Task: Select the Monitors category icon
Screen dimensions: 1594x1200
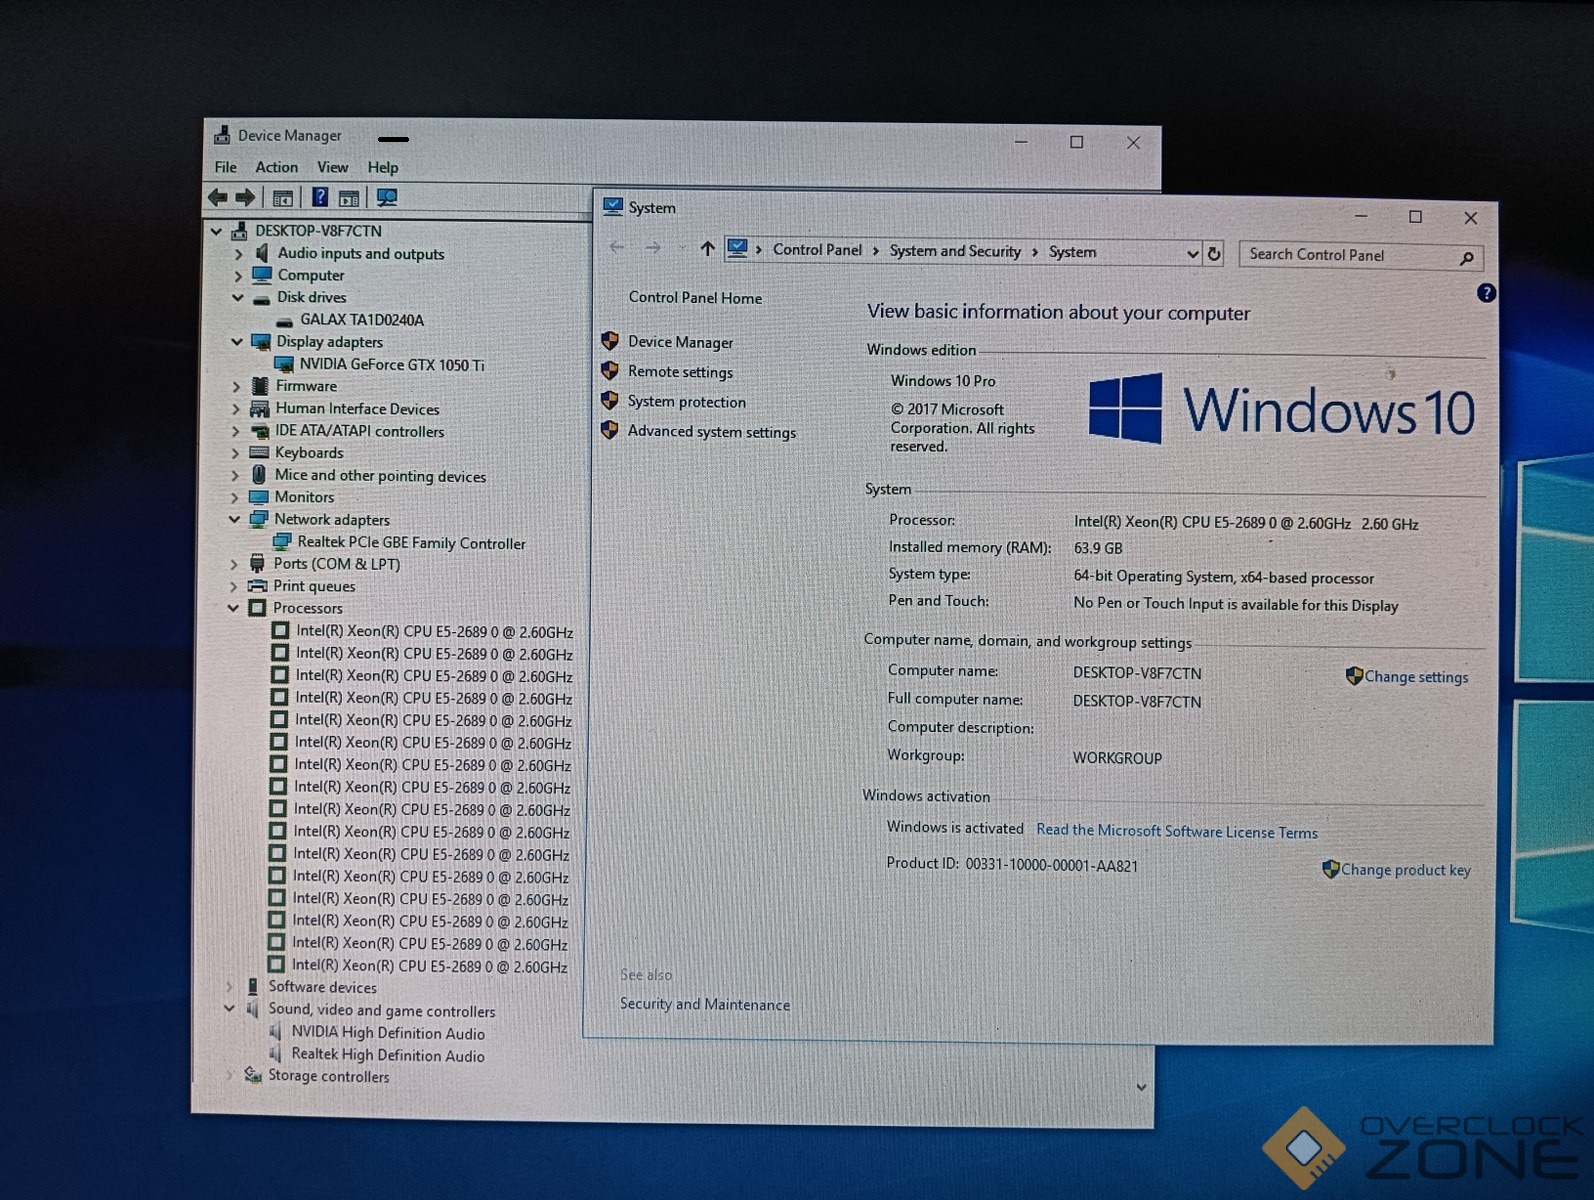Action: [x=259, y=497]
